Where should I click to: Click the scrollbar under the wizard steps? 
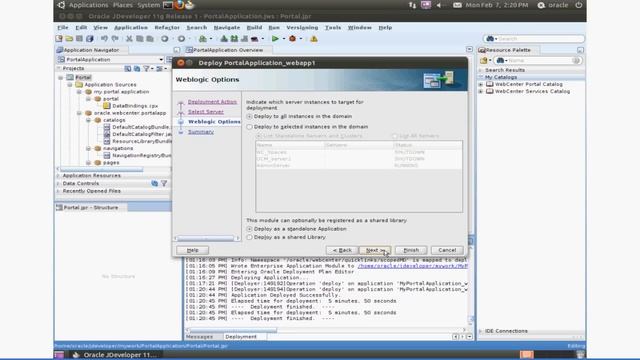(205, 238)
